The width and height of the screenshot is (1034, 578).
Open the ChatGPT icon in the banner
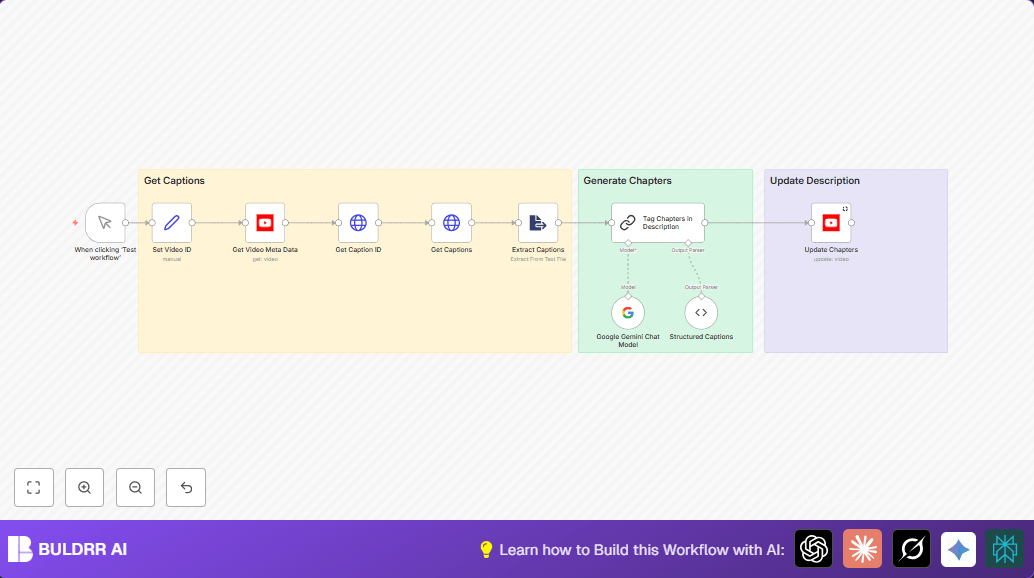814,548
